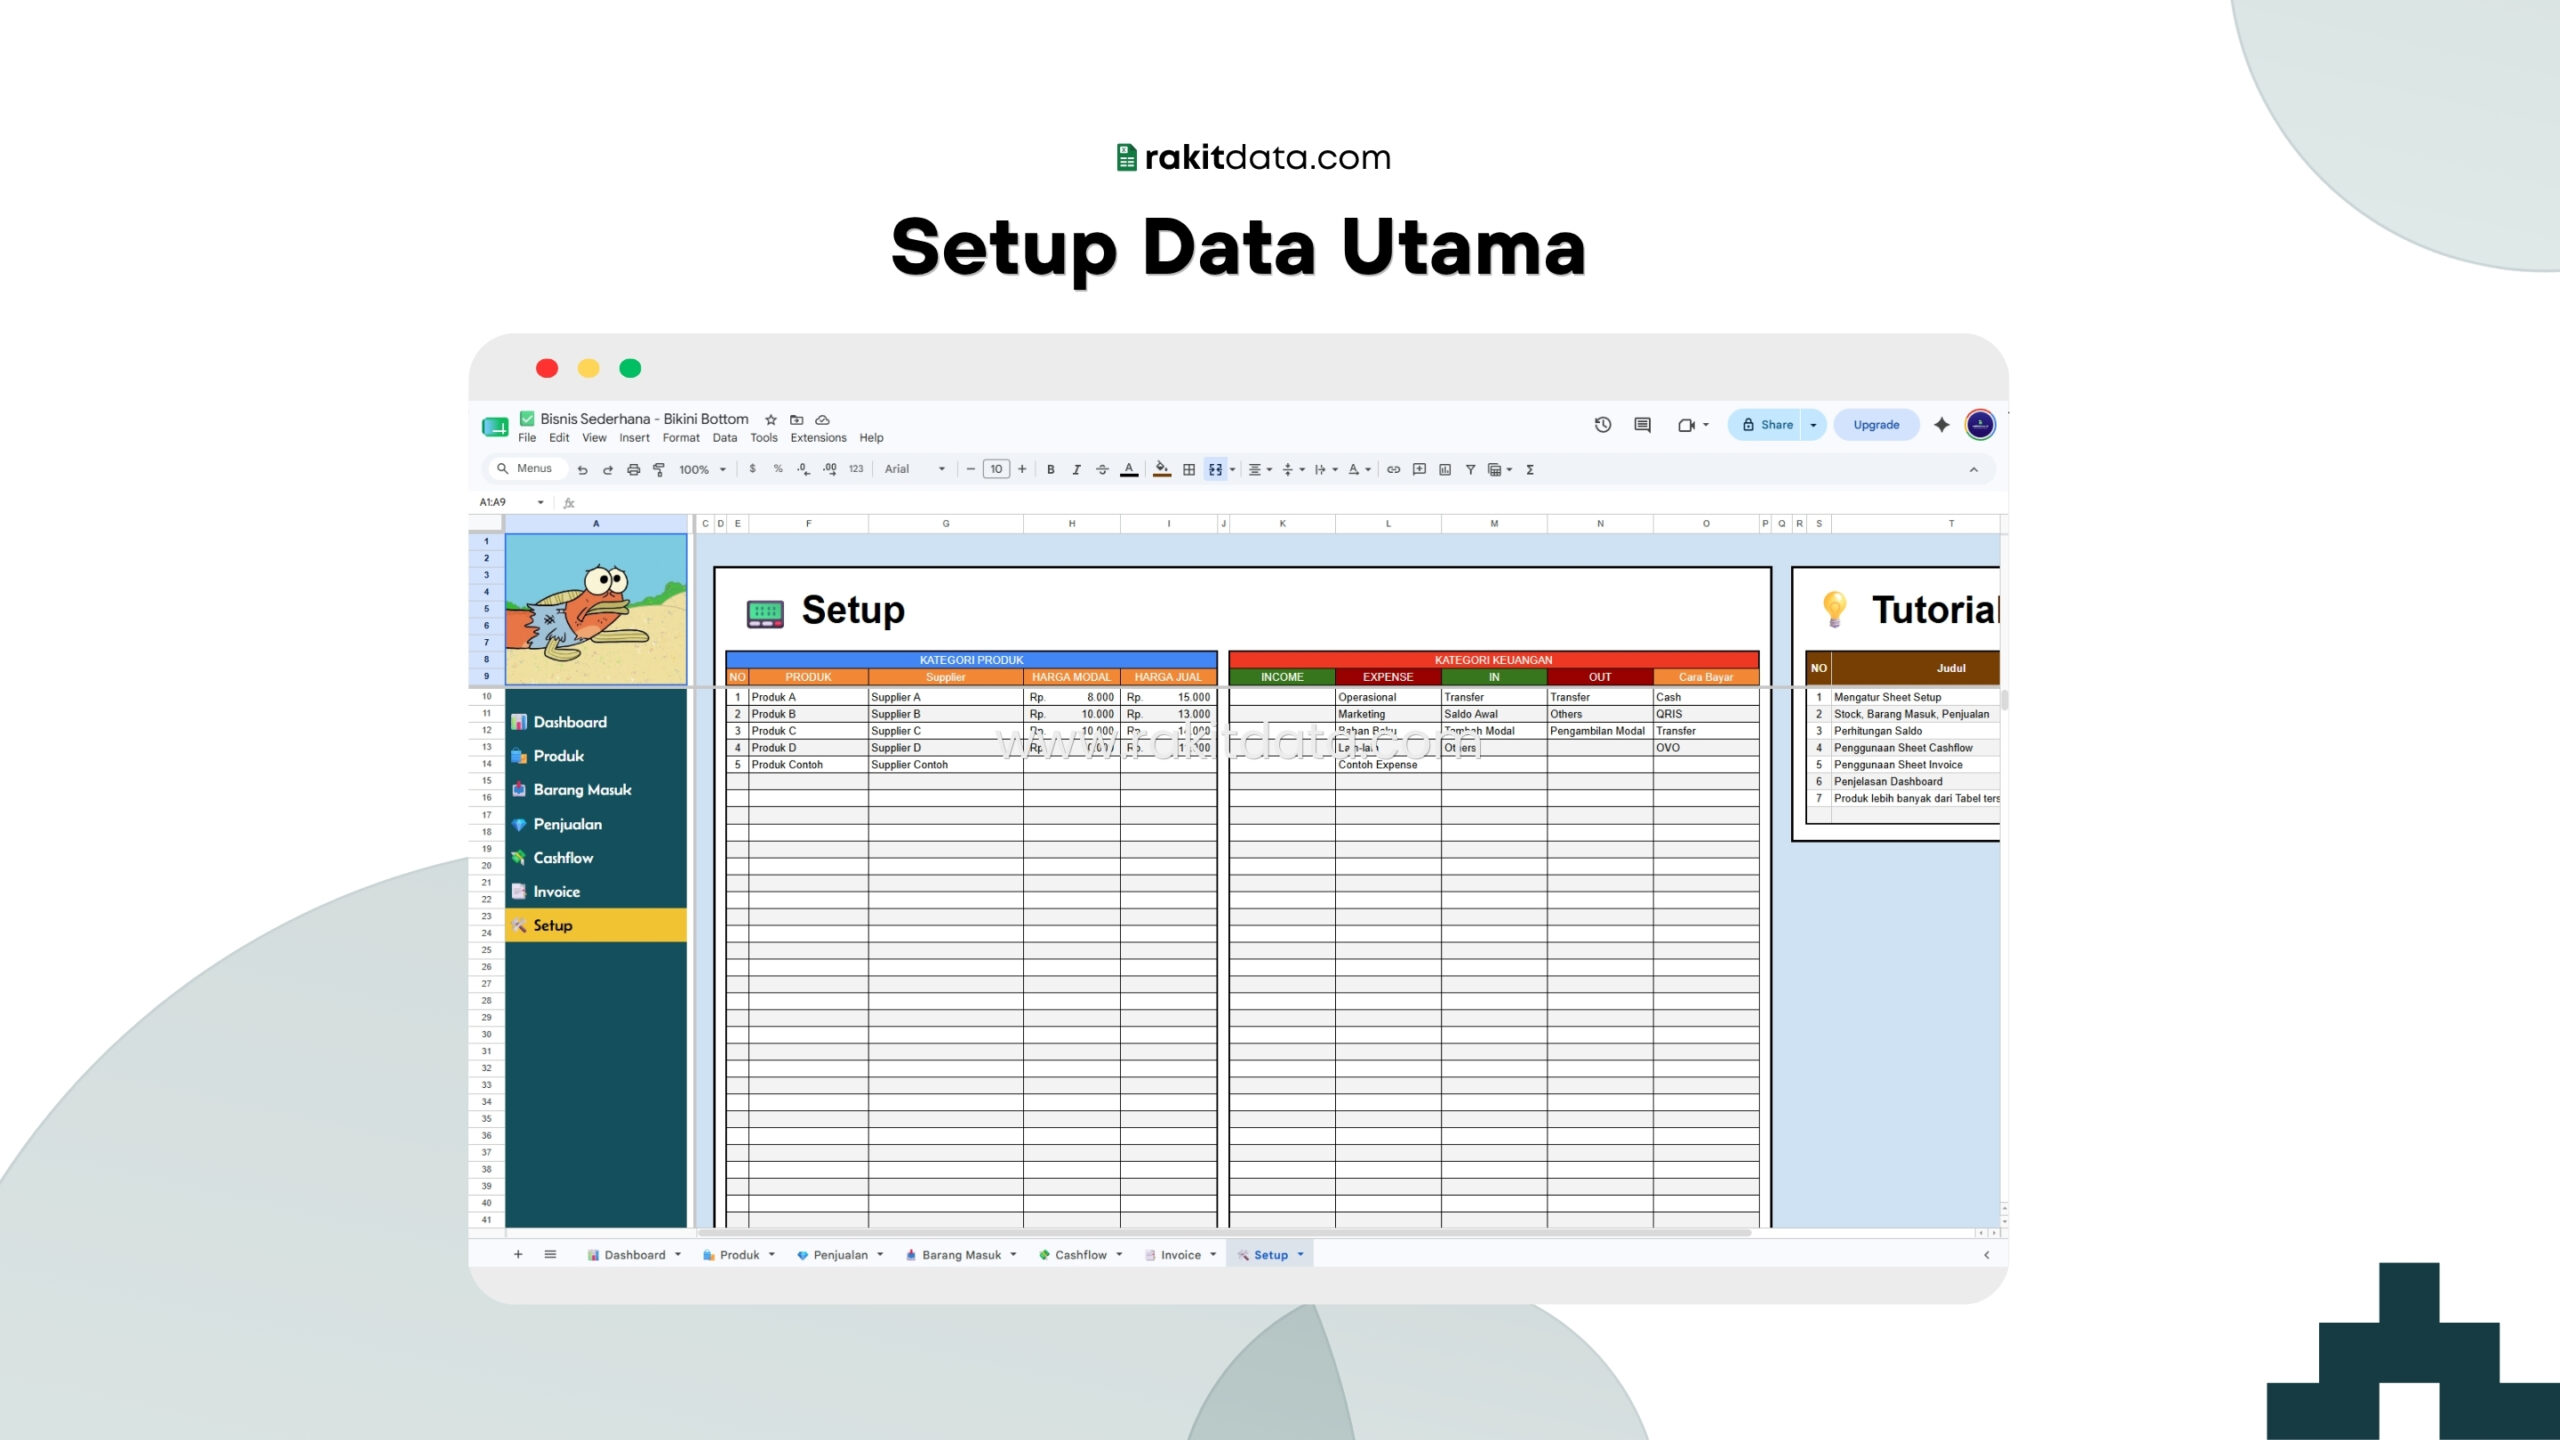The width and height of the screenshot is (2560, 1440).
Task: Toggle merge cells button
Action: pyautogui.click(x=1215, y=469)
